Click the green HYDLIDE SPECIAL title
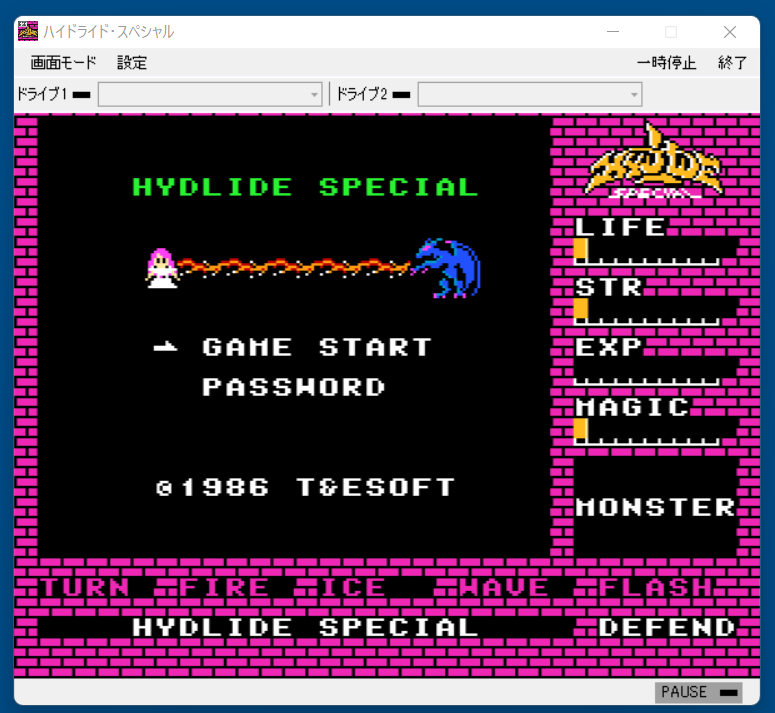This screenshot has width=775, height=713. [305, 187]
